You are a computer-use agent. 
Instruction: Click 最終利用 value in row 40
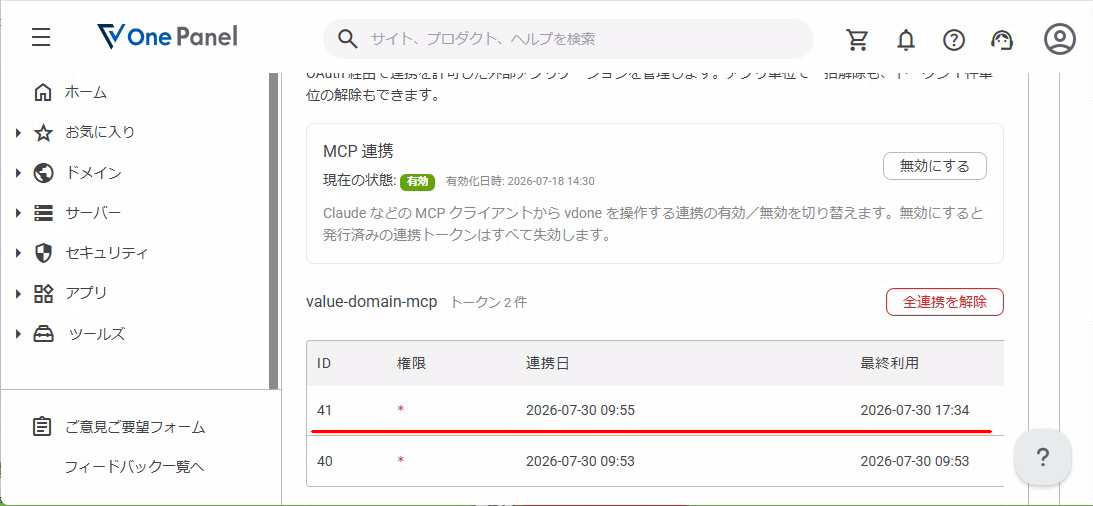915,461
